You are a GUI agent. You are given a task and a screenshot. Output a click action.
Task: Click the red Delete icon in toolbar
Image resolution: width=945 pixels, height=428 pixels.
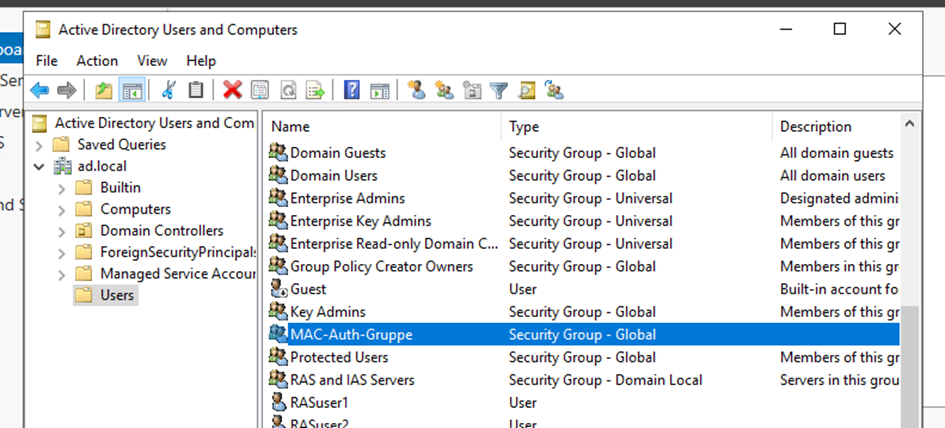[233, 91]
